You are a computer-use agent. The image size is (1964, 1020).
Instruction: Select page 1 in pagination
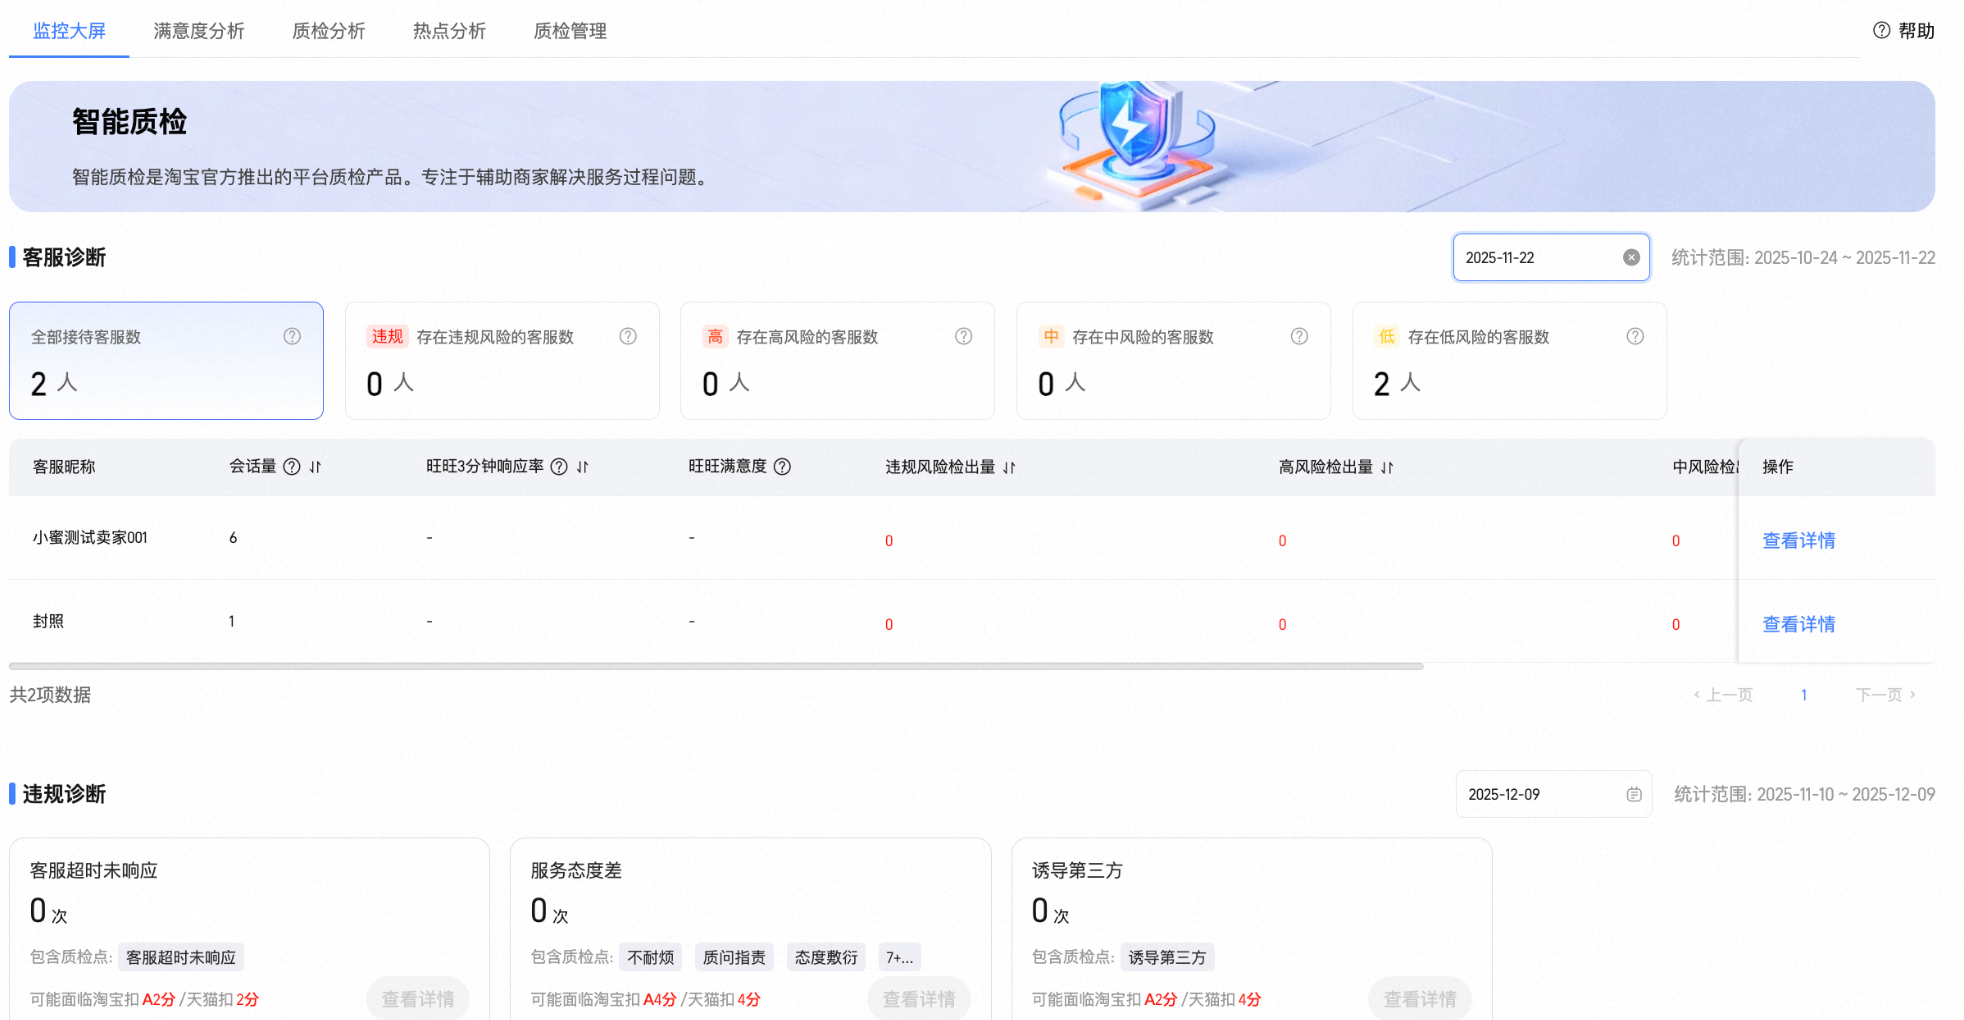pos(1804,694)
